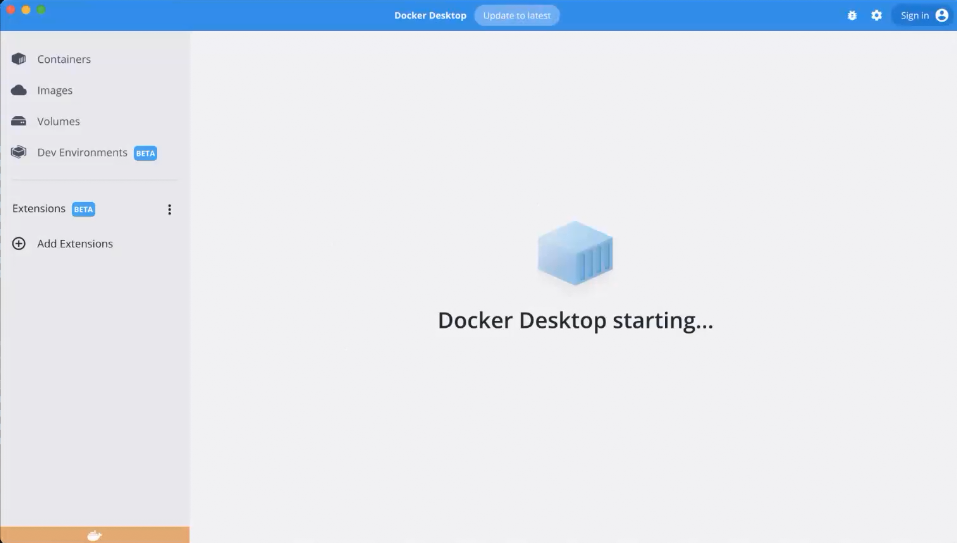Viewport: 957px width, 543px height.
Task: Close the Docker Desktop window
Action: [x=10, y=10]
